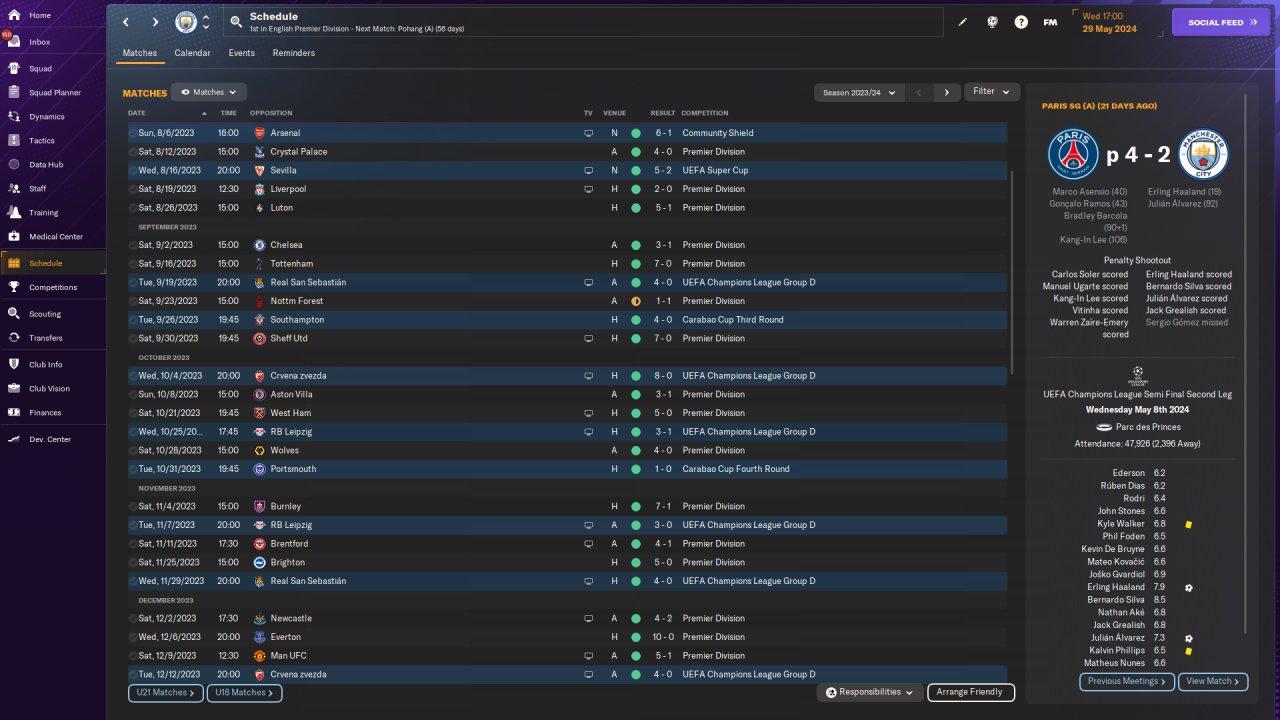The image size is (1280, 720).
Task: Click the Social Feed button
Action: tap(1220, 22)
